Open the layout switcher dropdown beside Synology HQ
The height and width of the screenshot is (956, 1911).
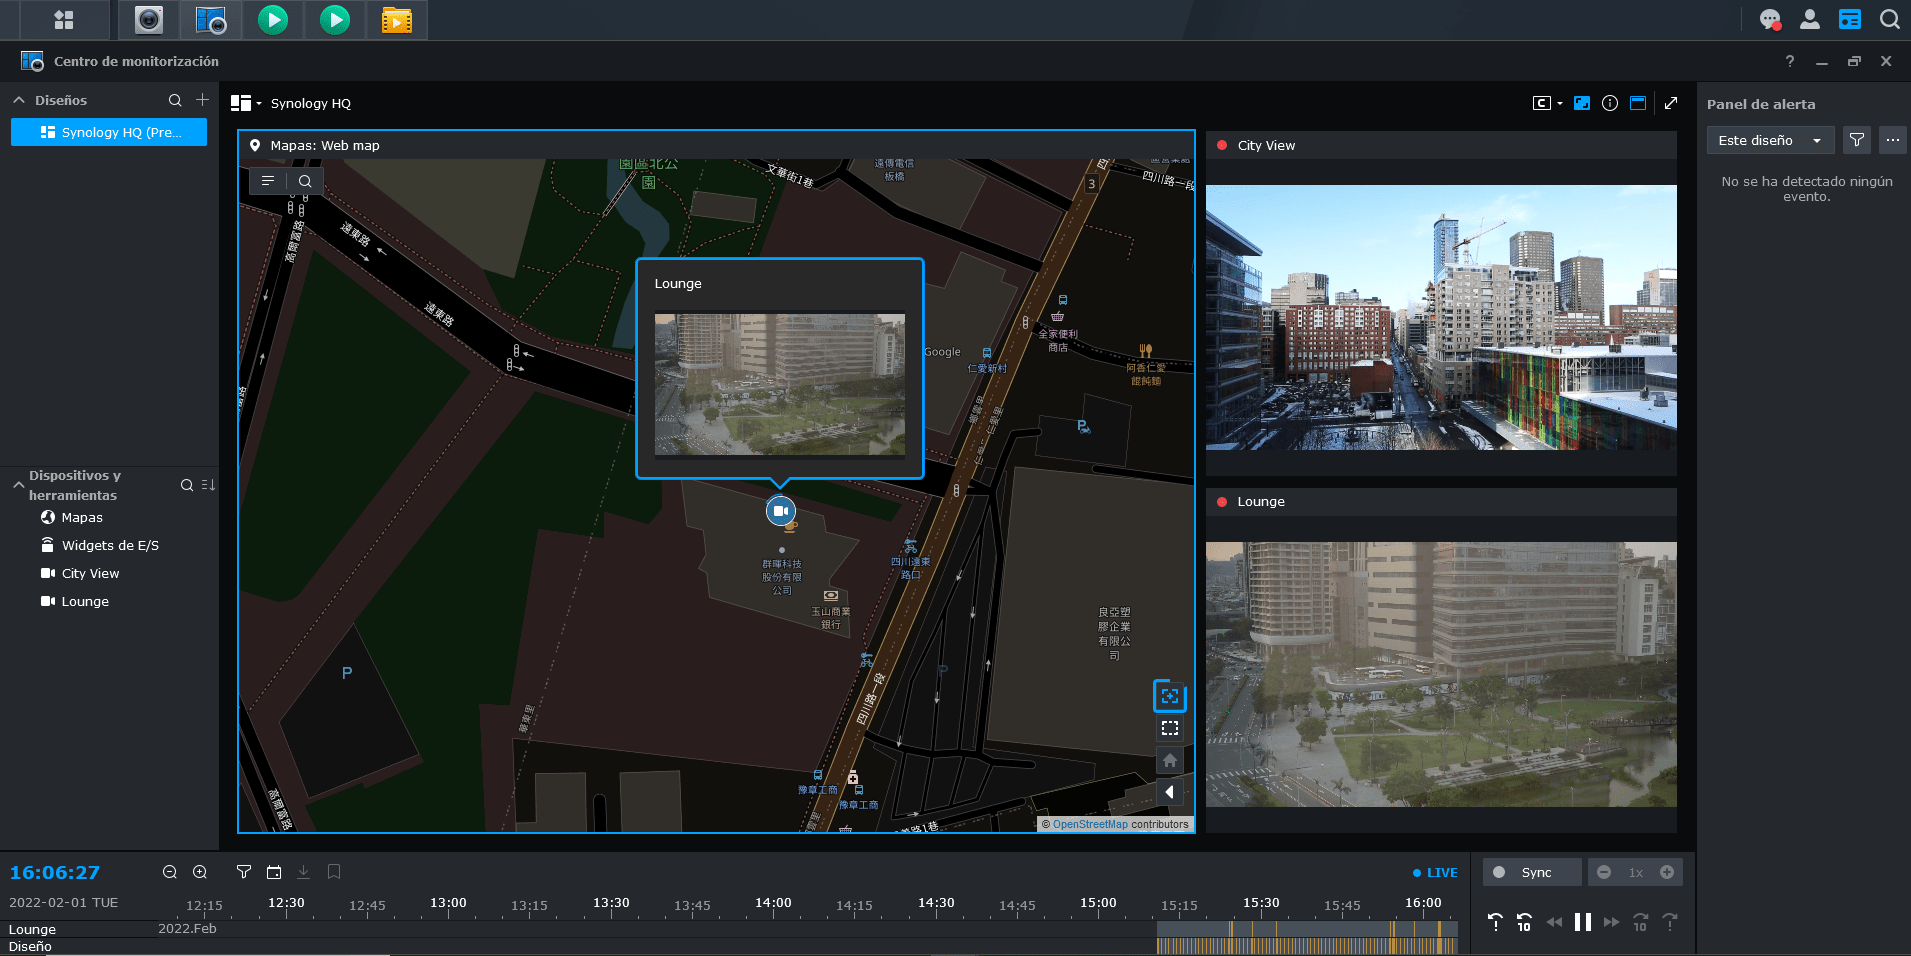[246, 103]
